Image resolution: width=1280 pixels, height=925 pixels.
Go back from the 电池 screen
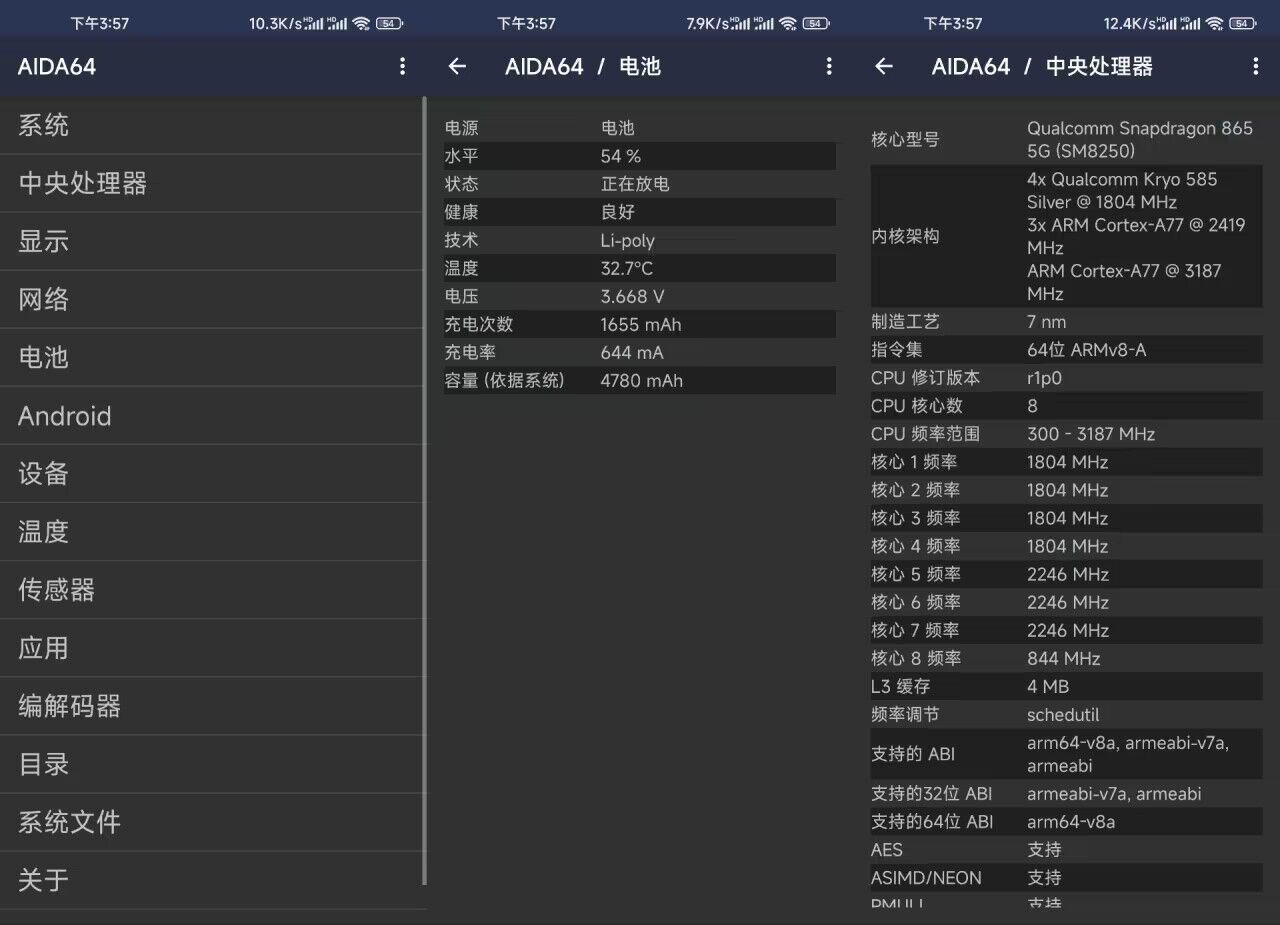point(457,66)
